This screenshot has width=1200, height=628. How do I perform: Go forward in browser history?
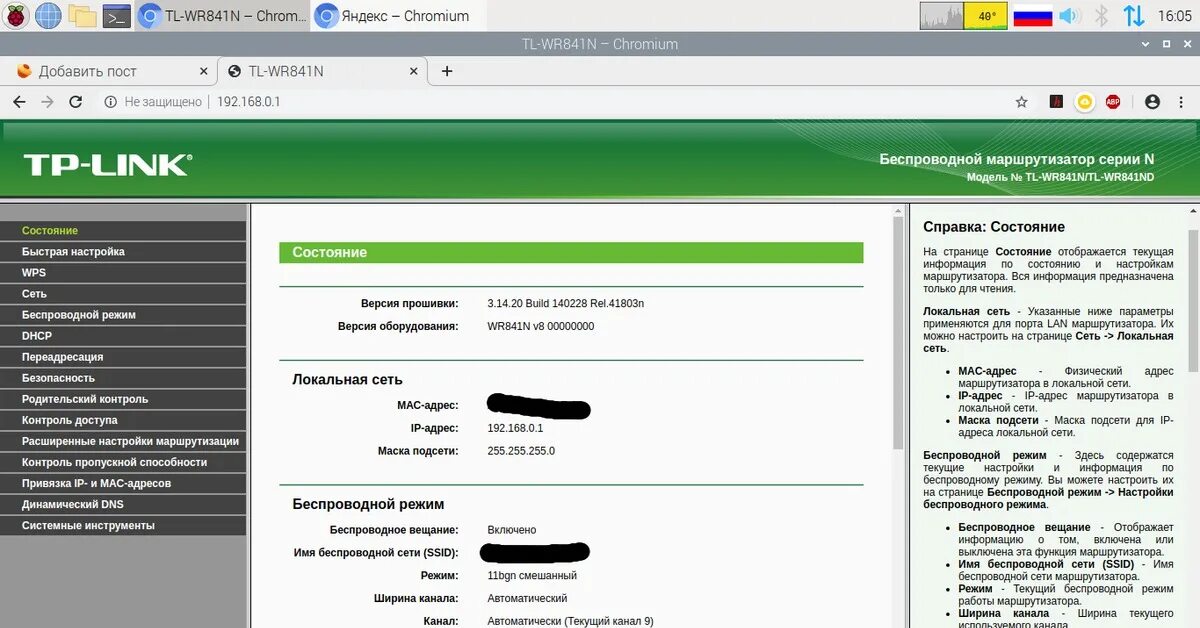[47, 102]
